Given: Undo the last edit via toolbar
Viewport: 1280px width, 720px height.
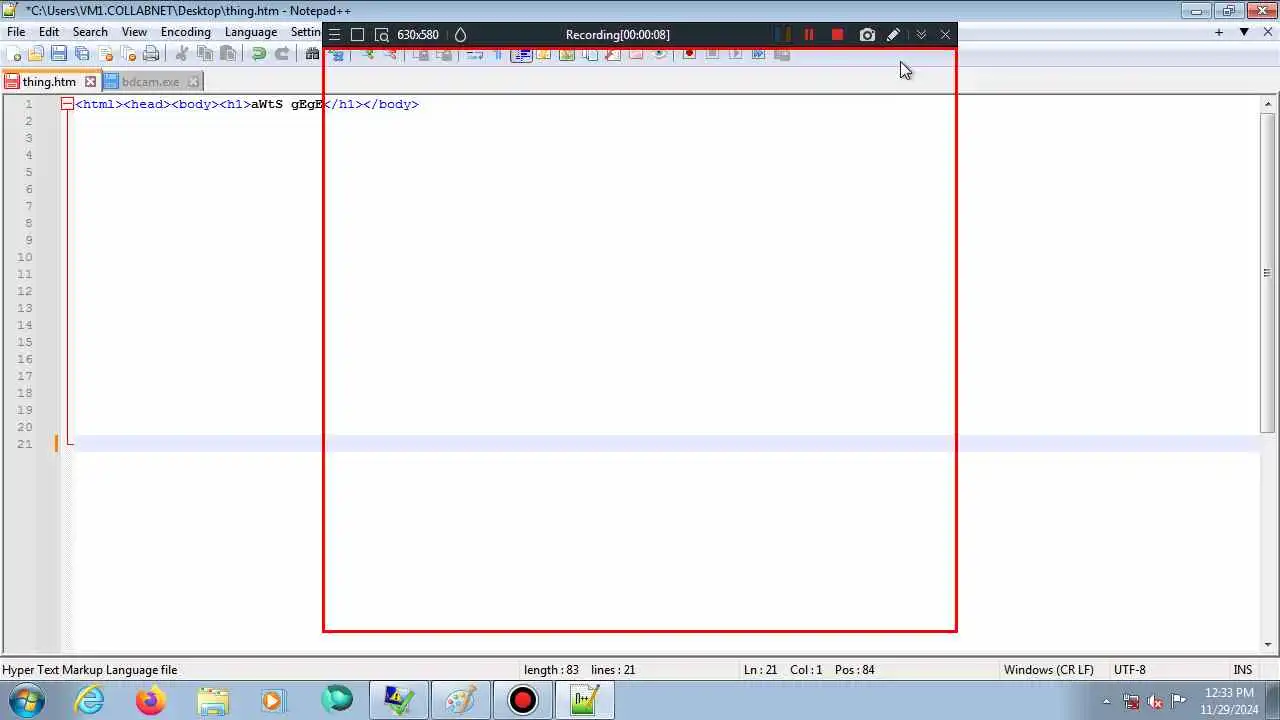Looking at the screenshot, I should point(258,54).
